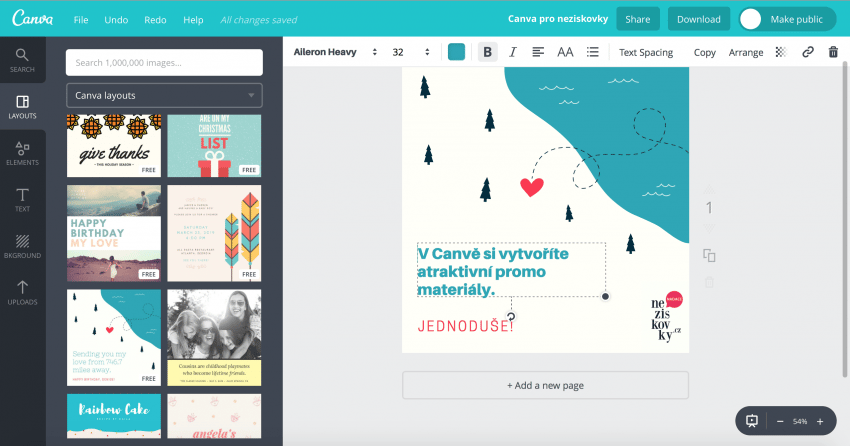The image size is (850, 446).
Task: Open the Layouts sidebar tab
Action: pos(22,107)
